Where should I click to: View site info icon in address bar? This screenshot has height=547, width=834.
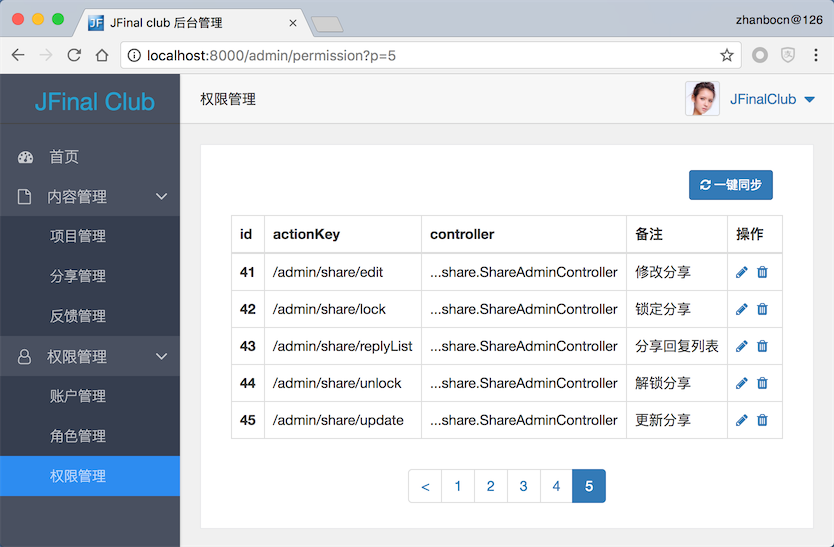[134, 55]
